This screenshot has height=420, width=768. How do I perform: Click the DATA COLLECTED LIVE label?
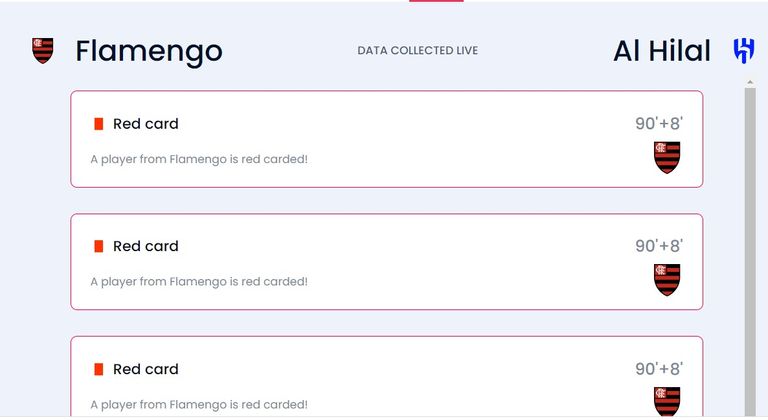tap(418, 51)
